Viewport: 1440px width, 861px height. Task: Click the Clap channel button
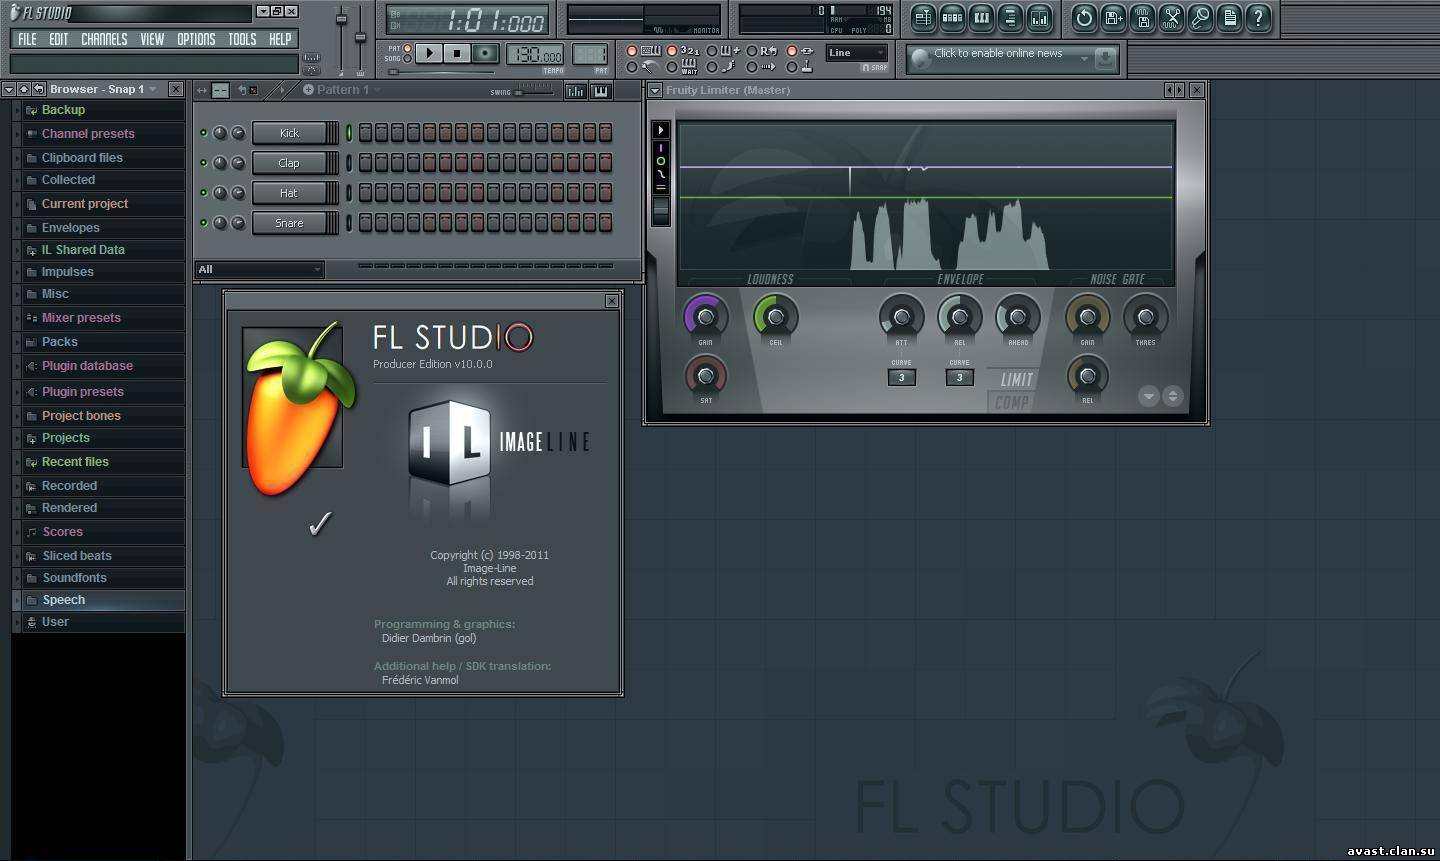click(290, 163)
